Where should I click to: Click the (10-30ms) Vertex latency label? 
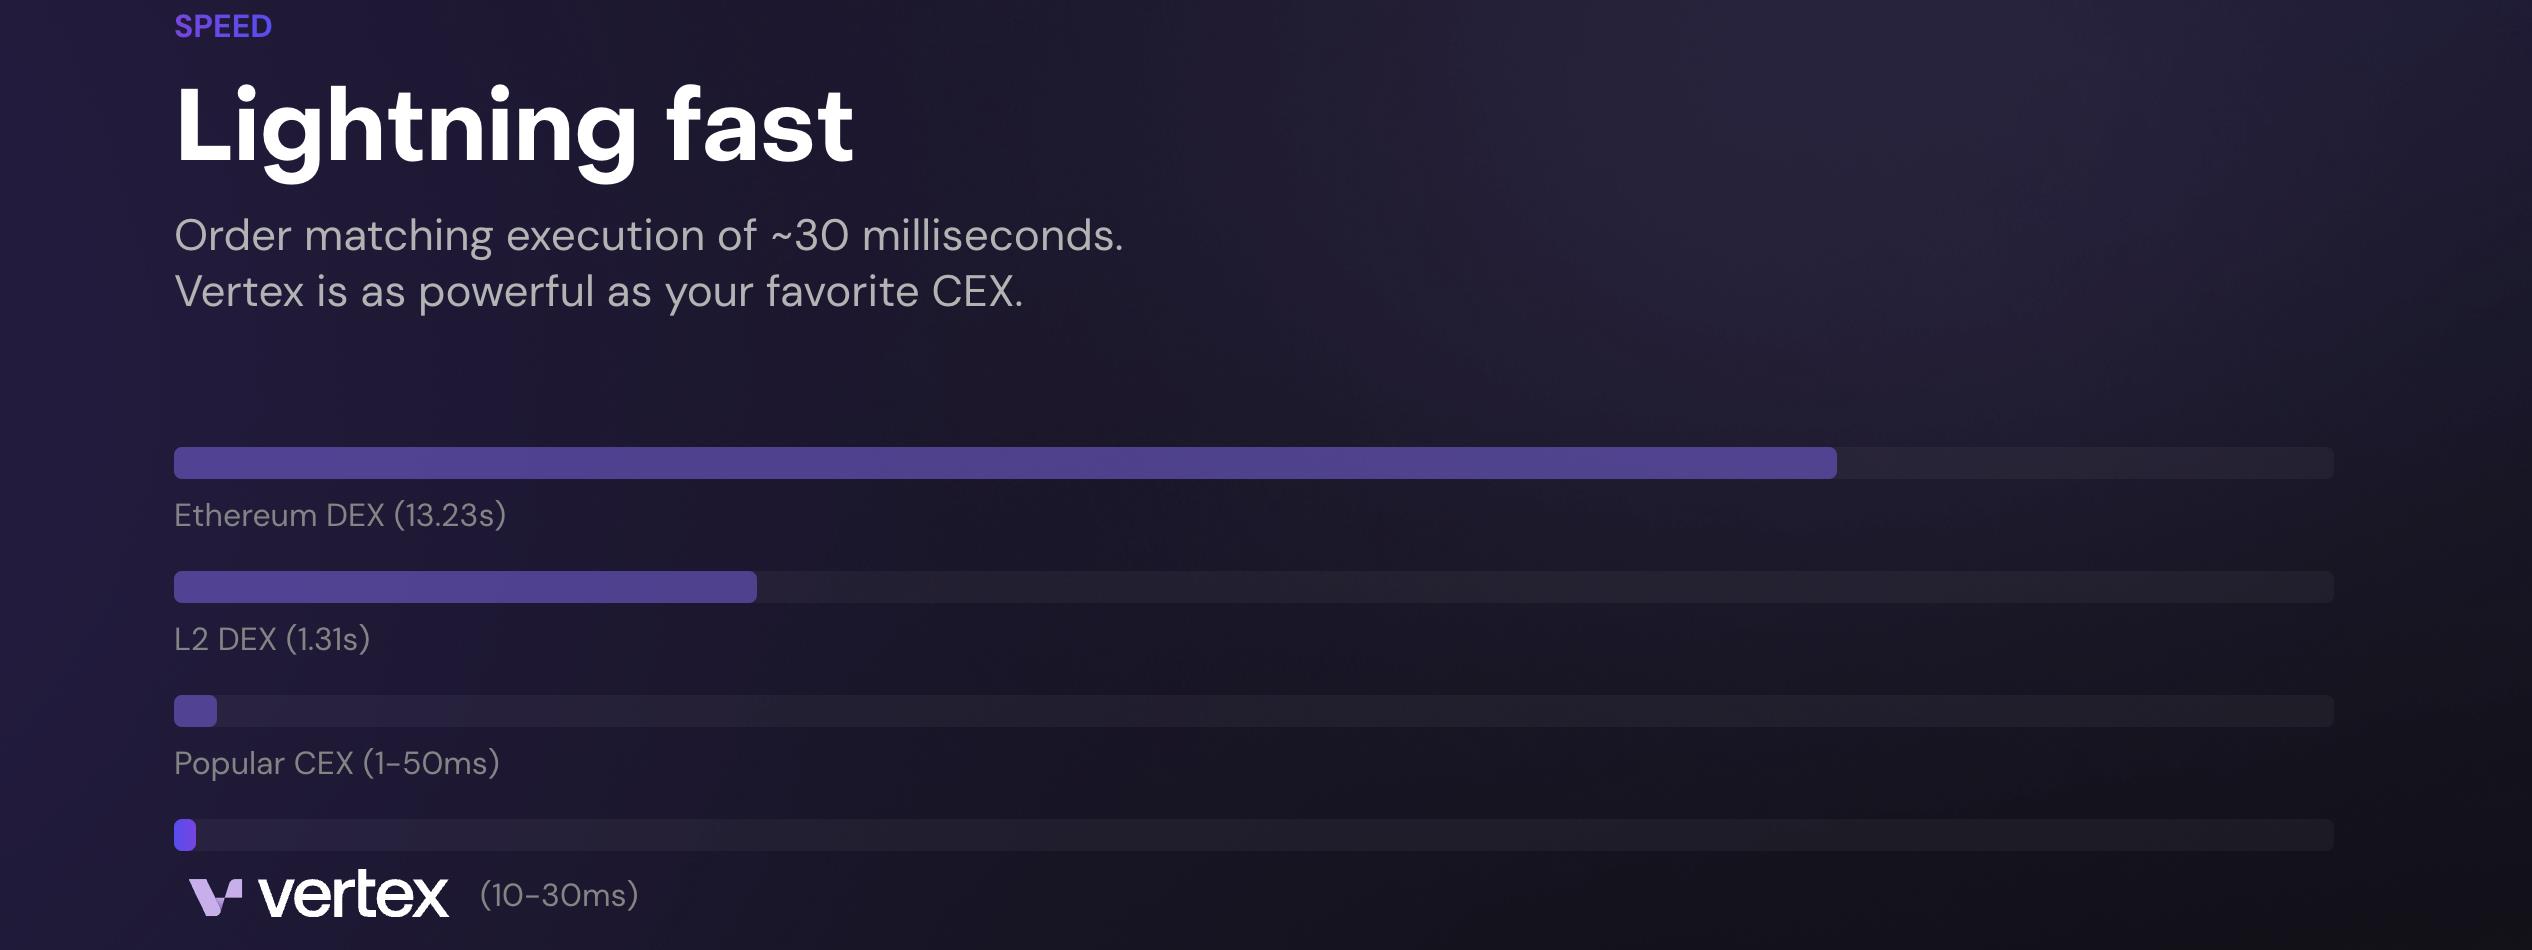tap(559, 895)
